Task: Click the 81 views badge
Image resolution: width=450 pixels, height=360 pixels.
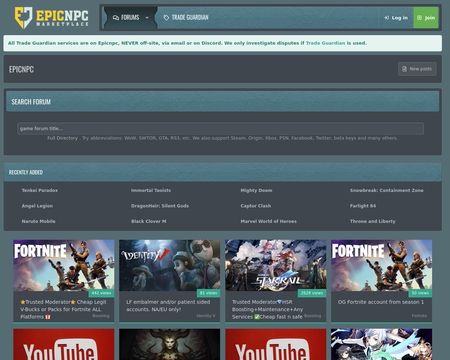Action: pyautogui.click(x=208, y=293)
